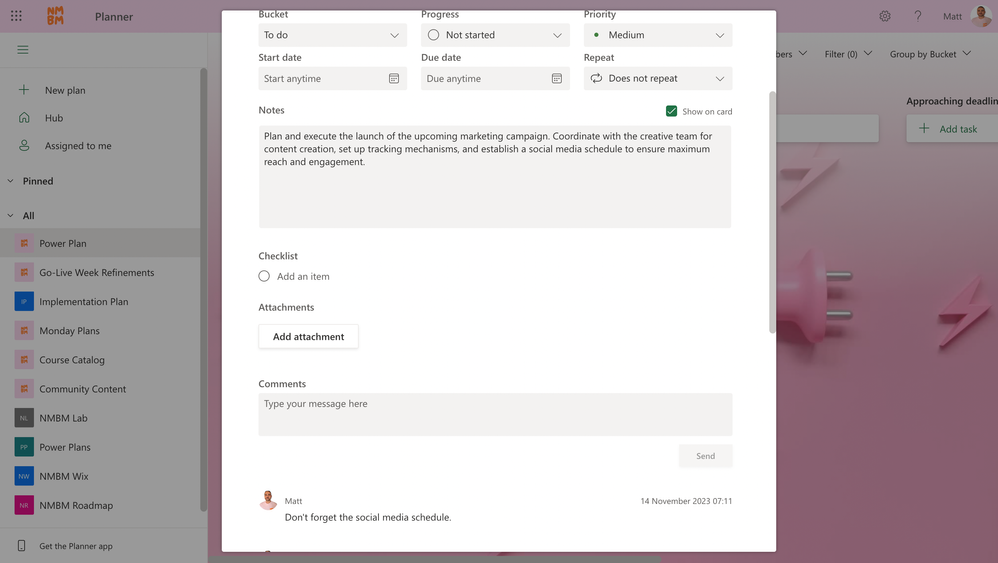Click the Add an item checklist field

point(303,276)
